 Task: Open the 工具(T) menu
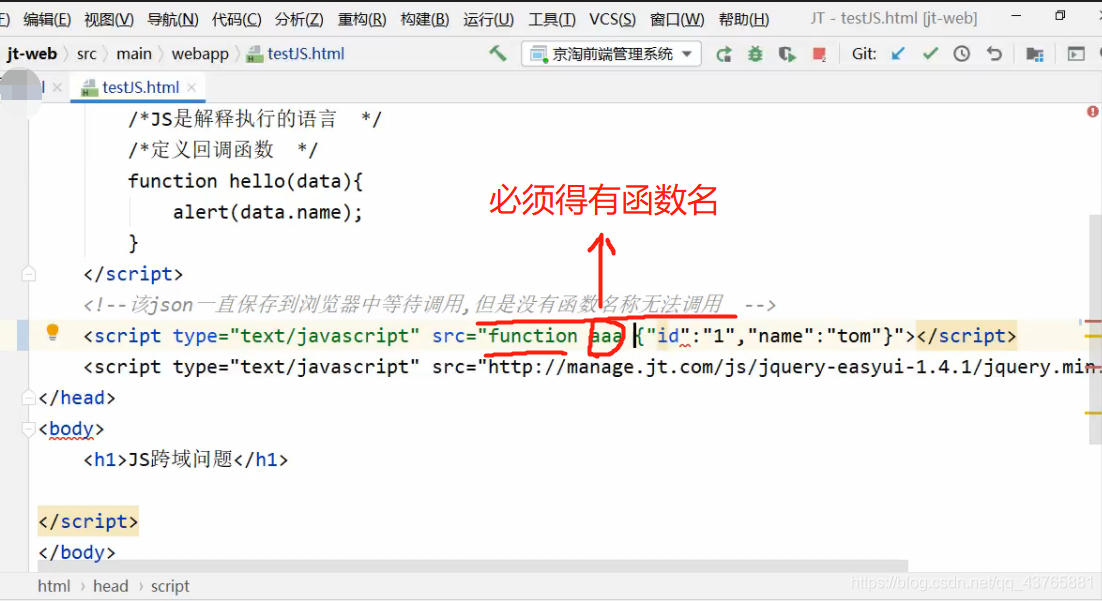tap(552, 19)
